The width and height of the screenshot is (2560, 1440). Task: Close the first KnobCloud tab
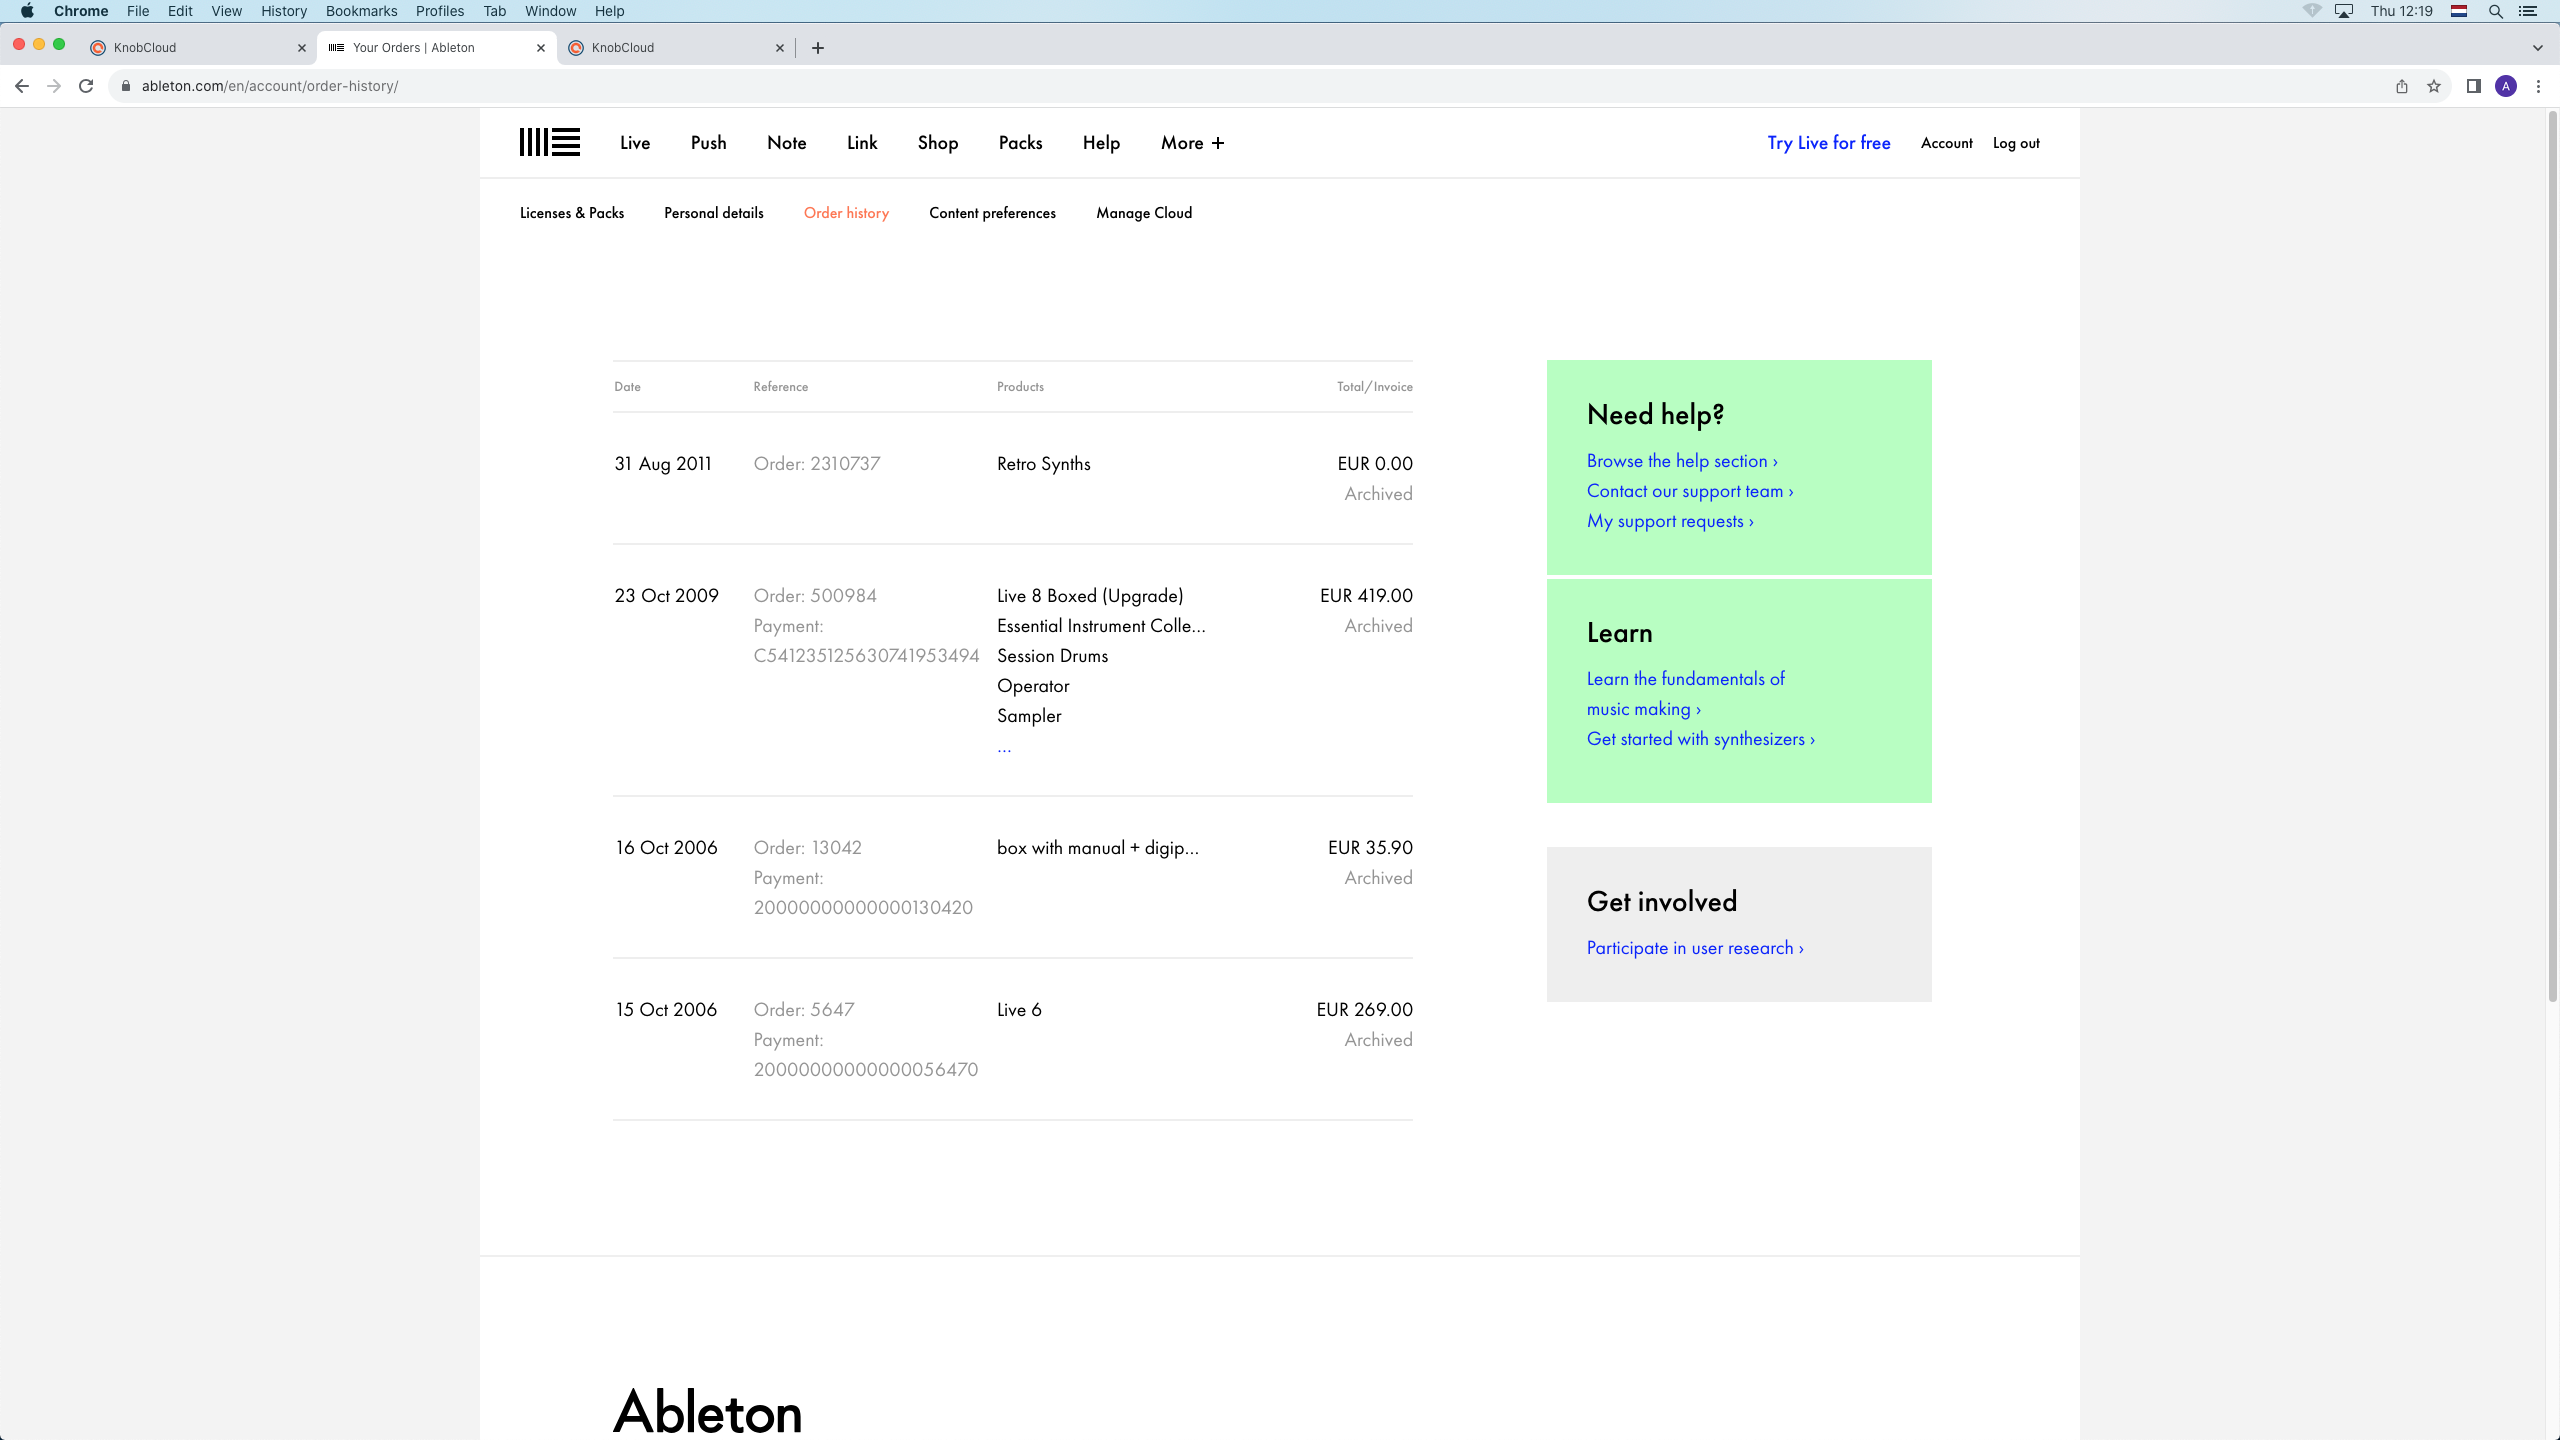302,48
